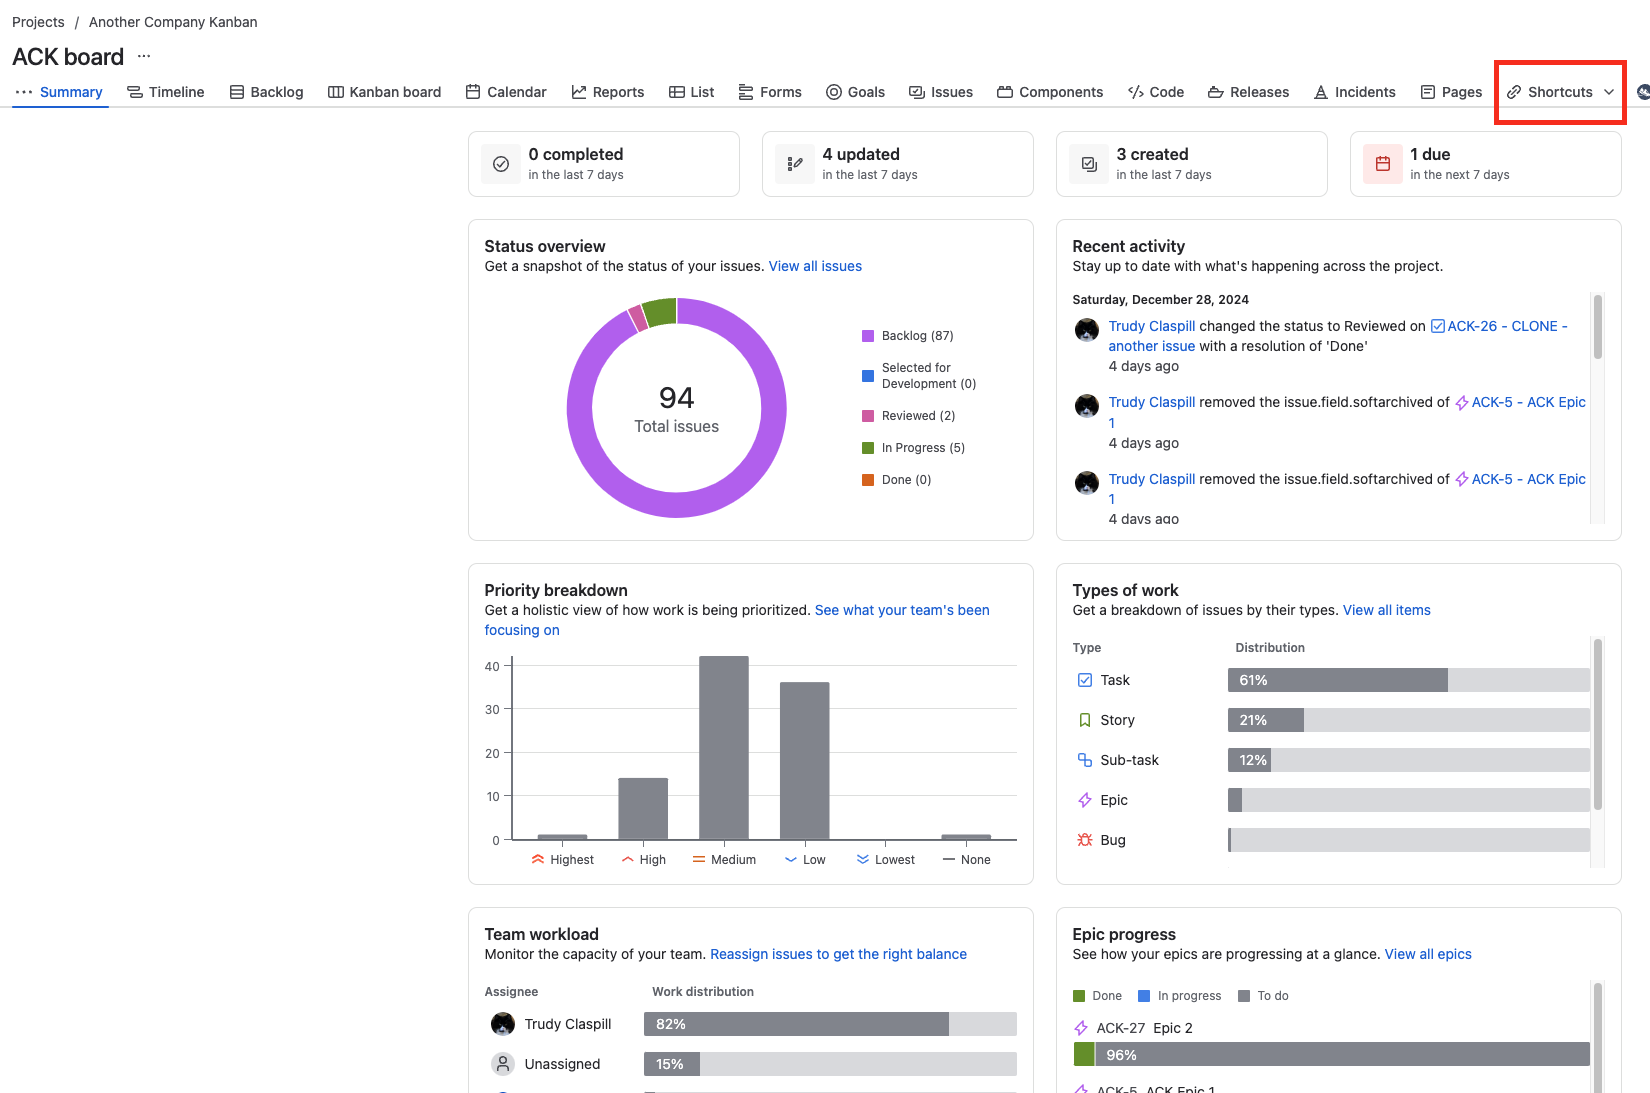This screenshot has width=1650, height=1093.
Task: Click Projects in the breadcrumb
Action: coord(38,21)
